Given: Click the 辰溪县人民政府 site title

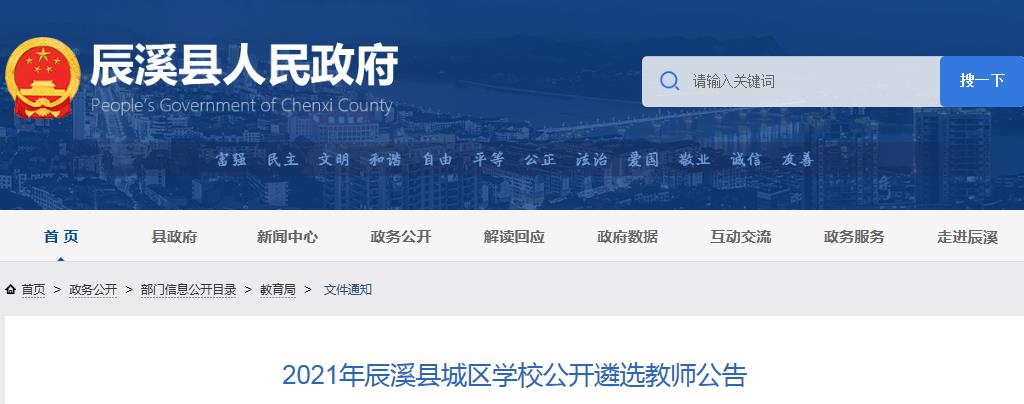Looking at the screenshot, I should point(244,66).
